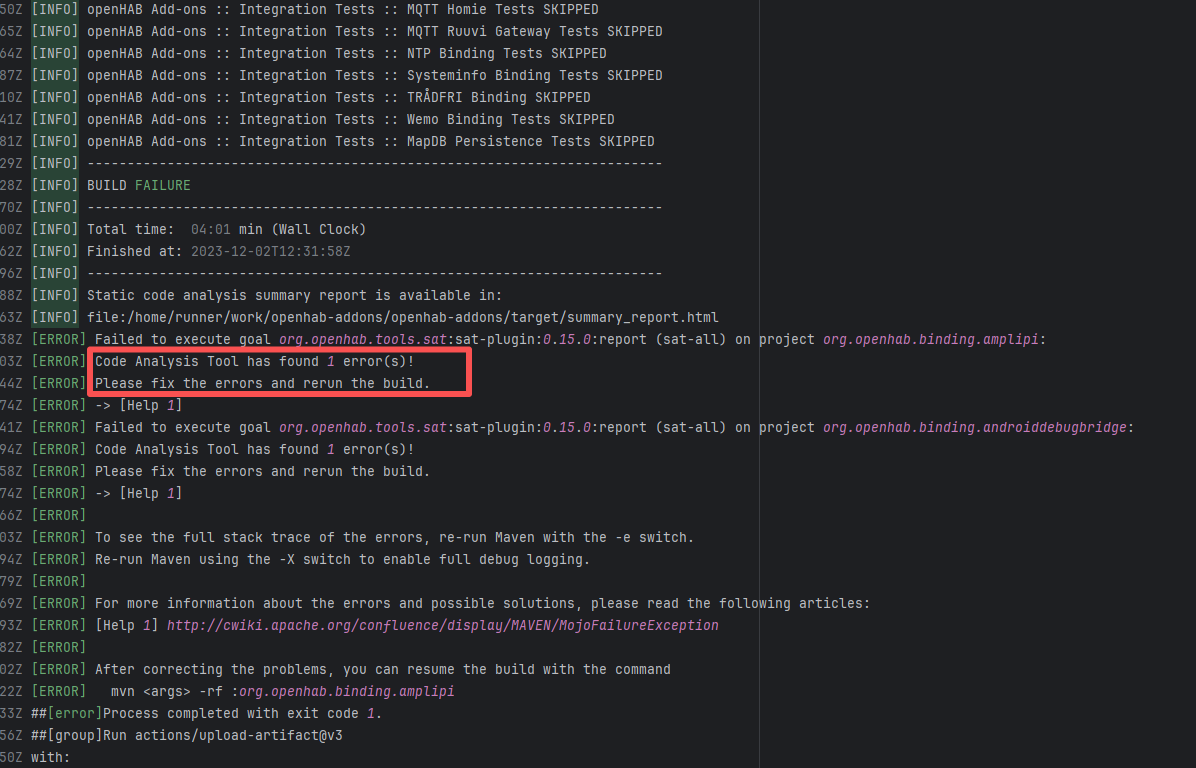
Task: Click the red-boxed Code Analysis Tool error
Action: [x=254, y=361]
